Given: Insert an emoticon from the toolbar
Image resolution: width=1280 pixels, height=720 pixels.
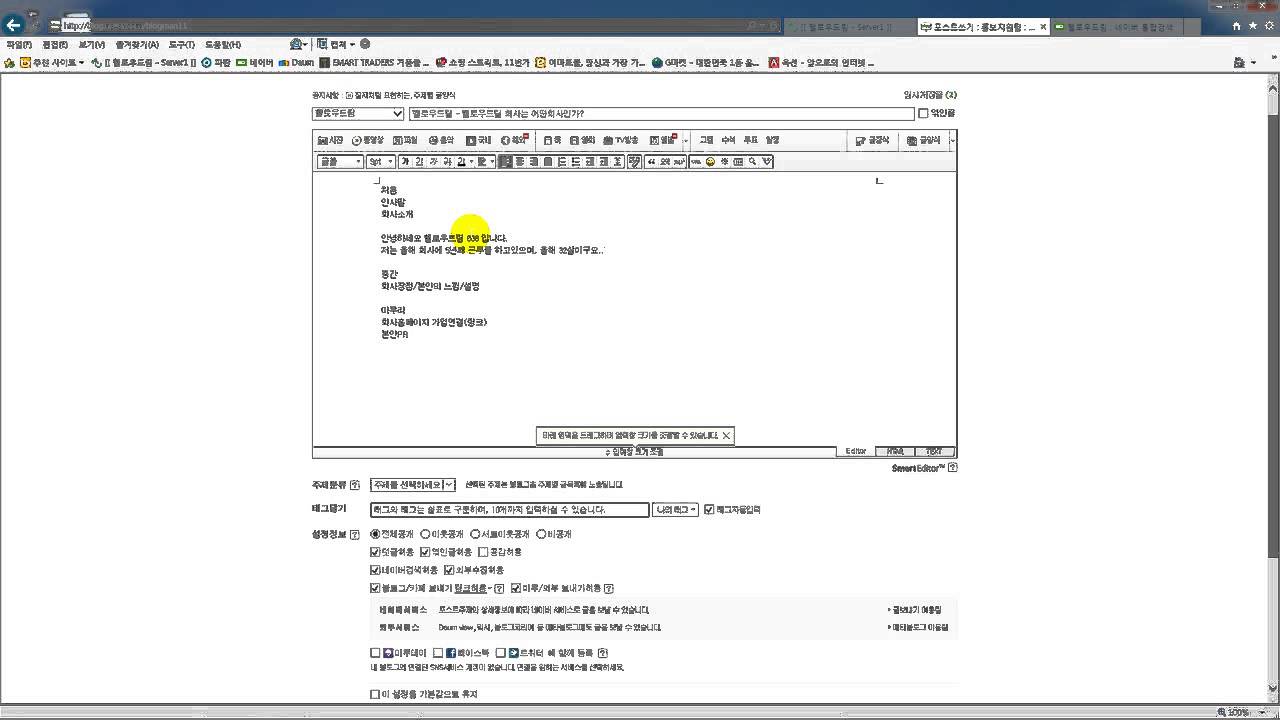Looking at the screenshot, I should [710, 162].
